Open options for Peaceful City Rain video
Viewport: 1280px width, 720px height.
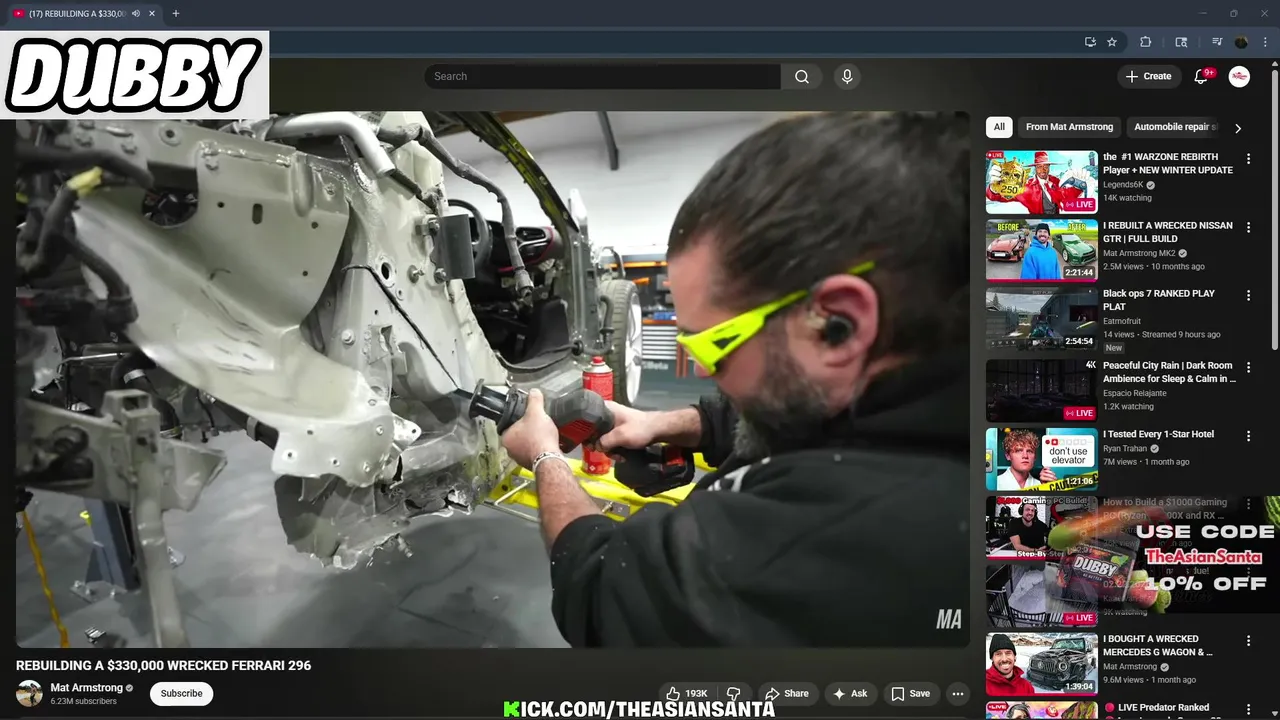coord(1248,368)
